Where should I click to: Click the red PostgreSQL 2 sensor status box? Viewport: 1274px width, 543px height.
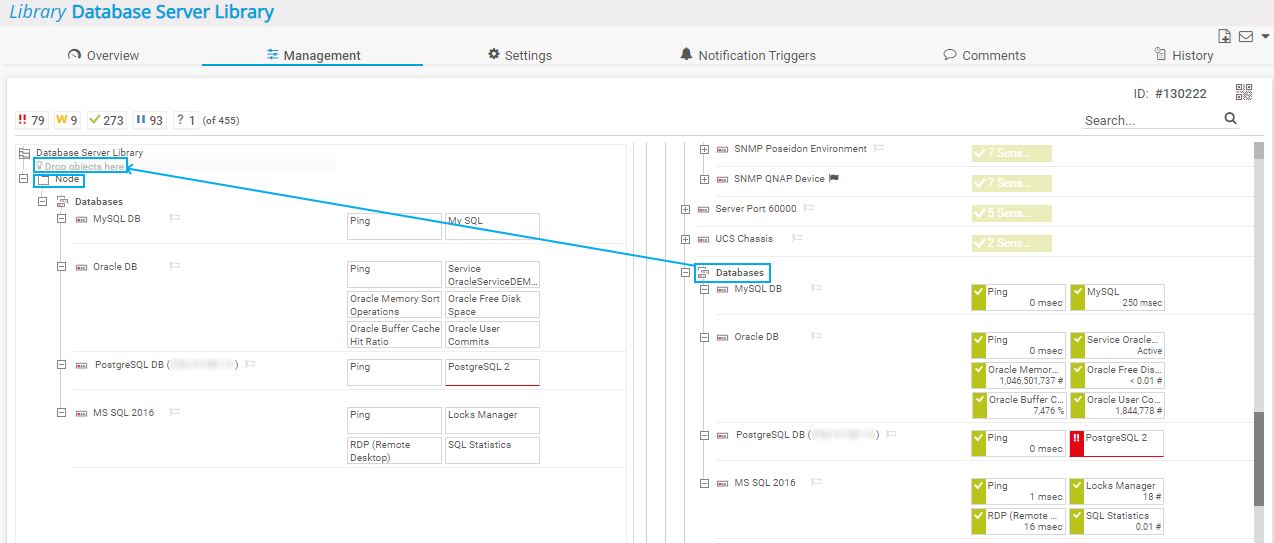click(x=1116, y=443)
